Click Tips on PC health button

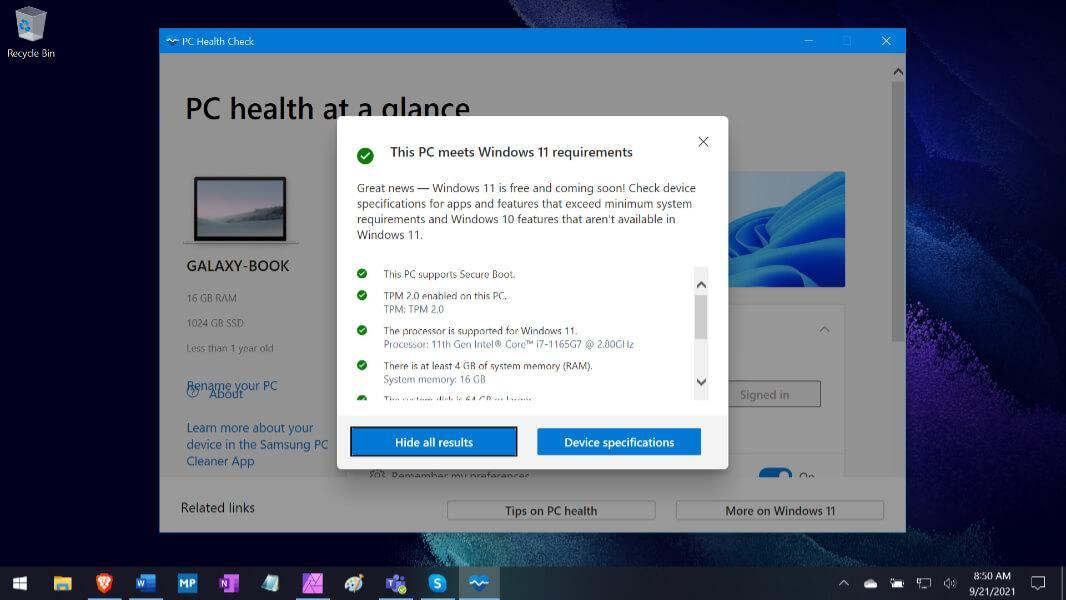(551, 510)
